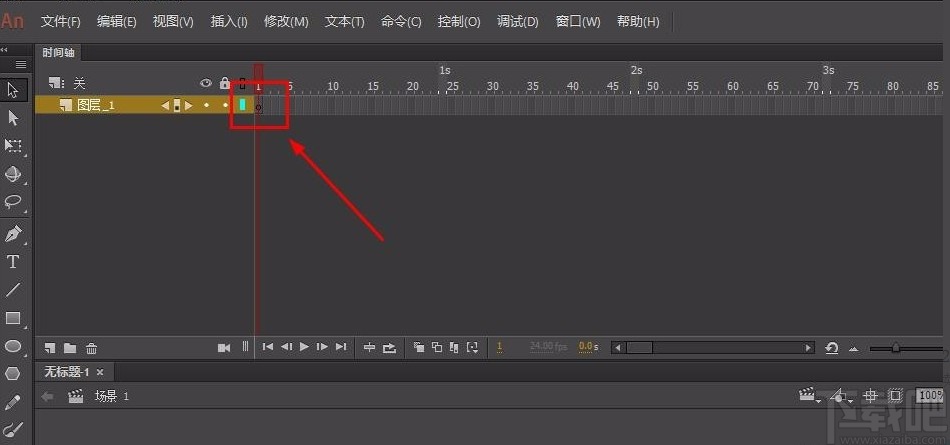Viewport: 950px width, 445px height.
Task: Click the Play button in timeline controls
Action: click(304, 347)
